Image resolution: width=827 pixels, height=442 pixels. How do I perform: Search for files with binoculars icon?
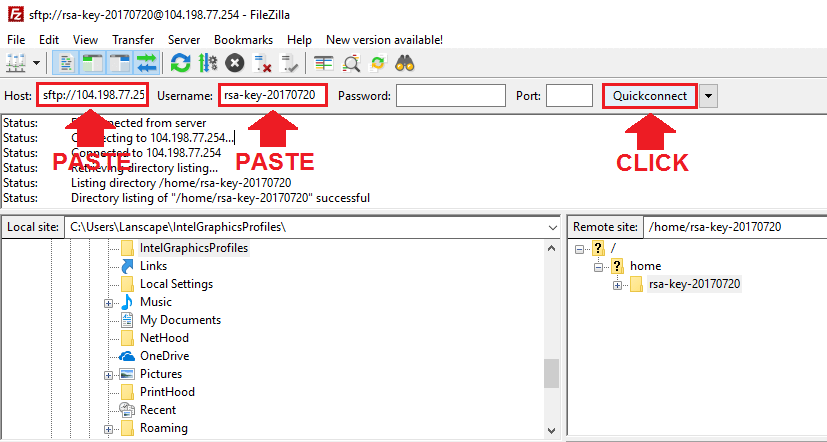coord(405,64)
